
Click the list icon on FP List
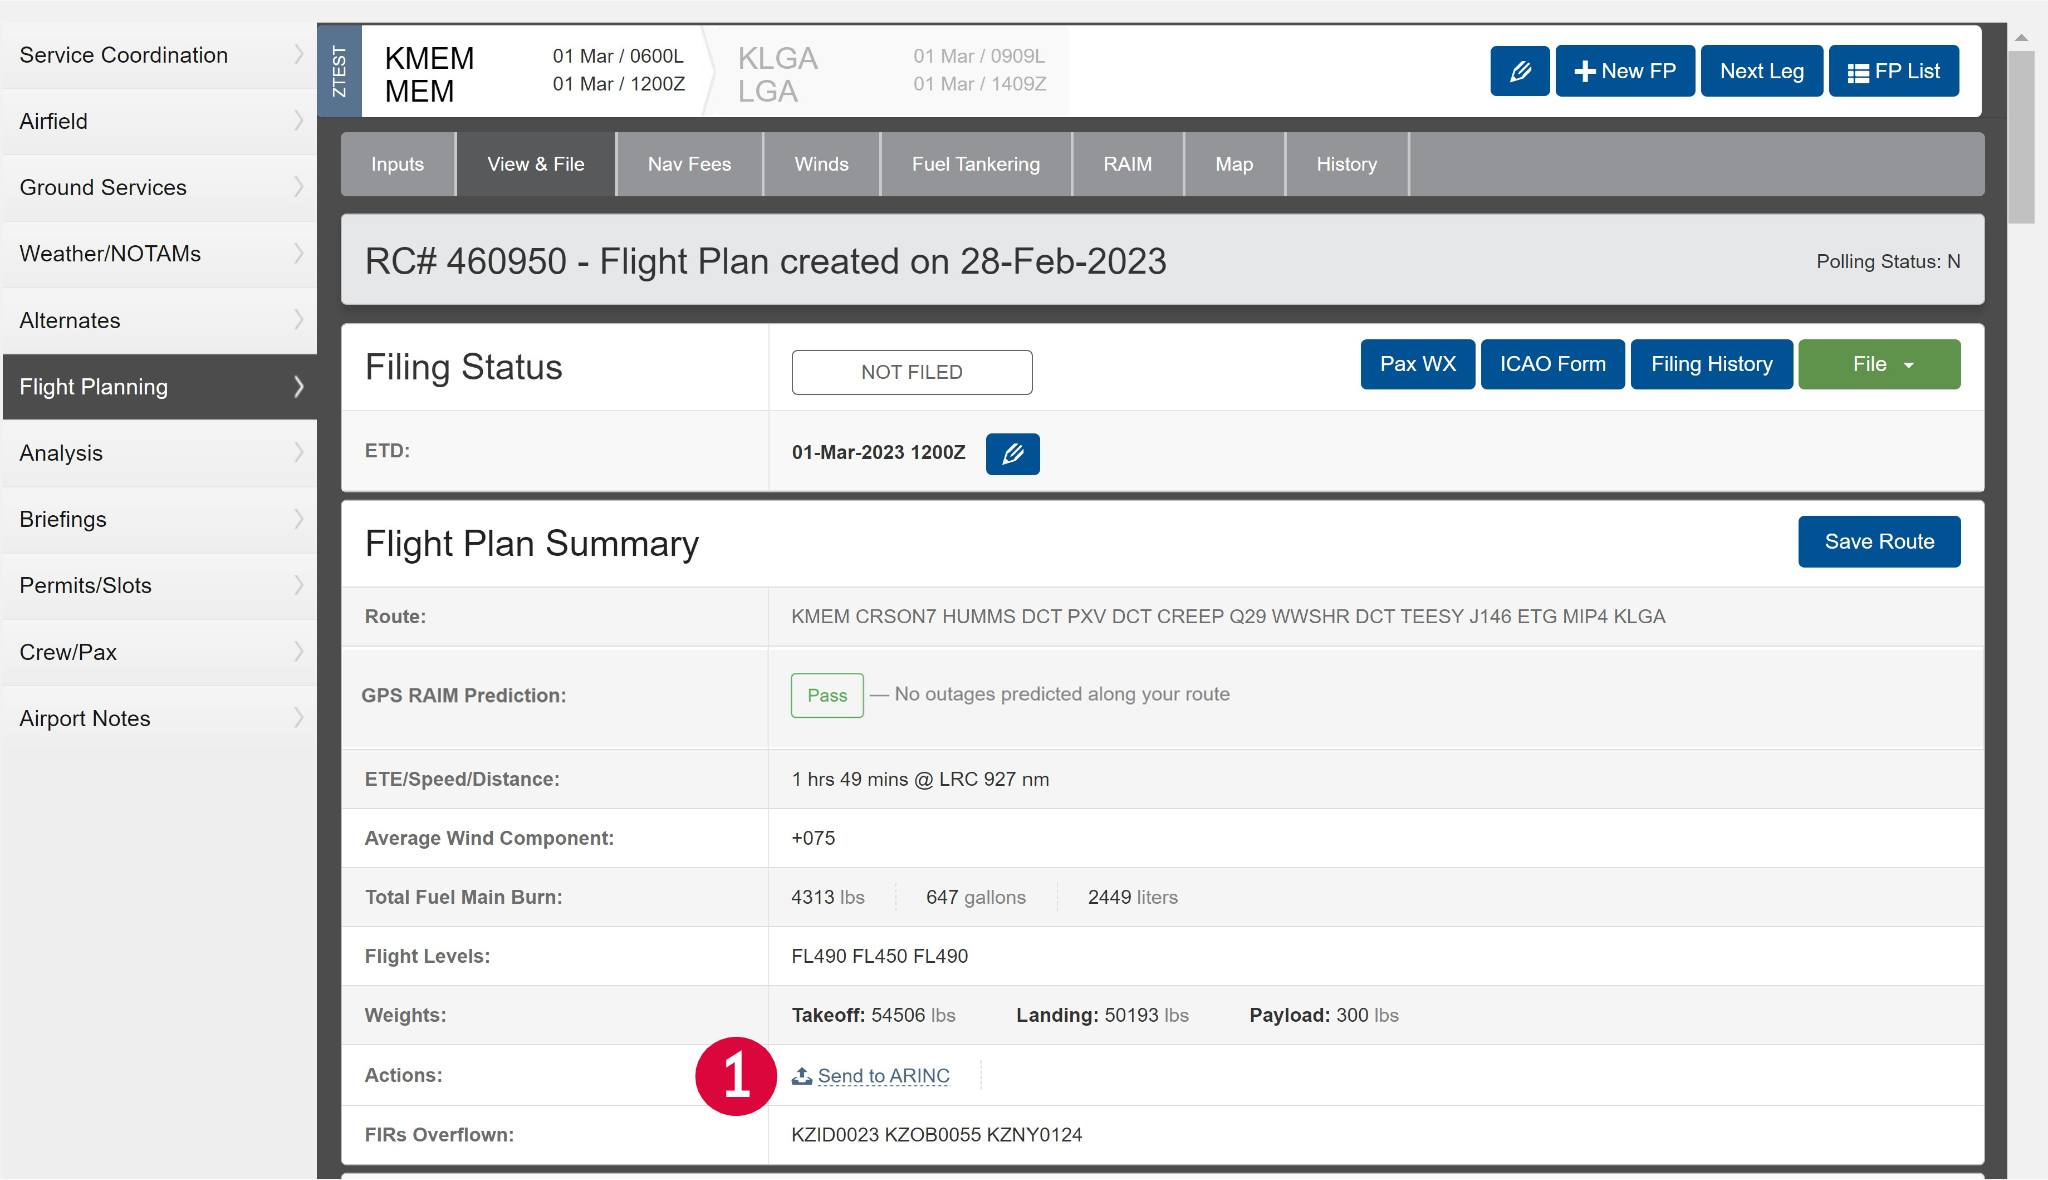click(x=1857, y=72)
